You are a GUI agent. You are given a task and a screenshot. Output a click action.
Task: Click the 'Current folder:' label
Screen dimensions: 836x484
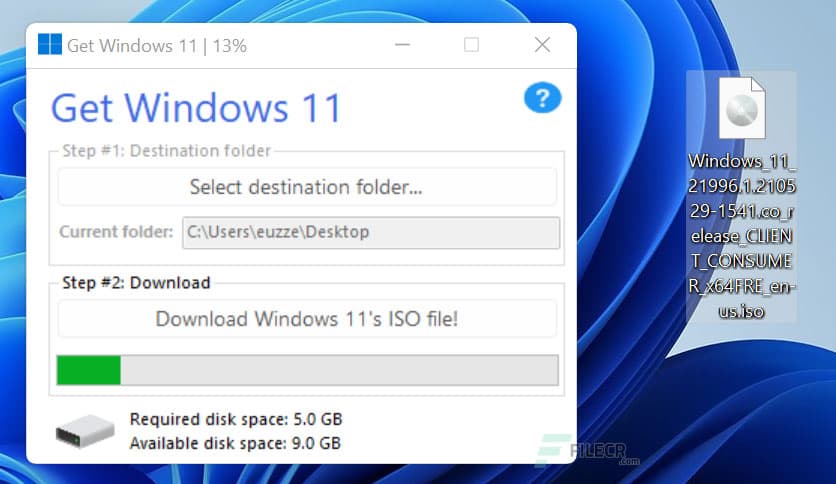point(116,232)
